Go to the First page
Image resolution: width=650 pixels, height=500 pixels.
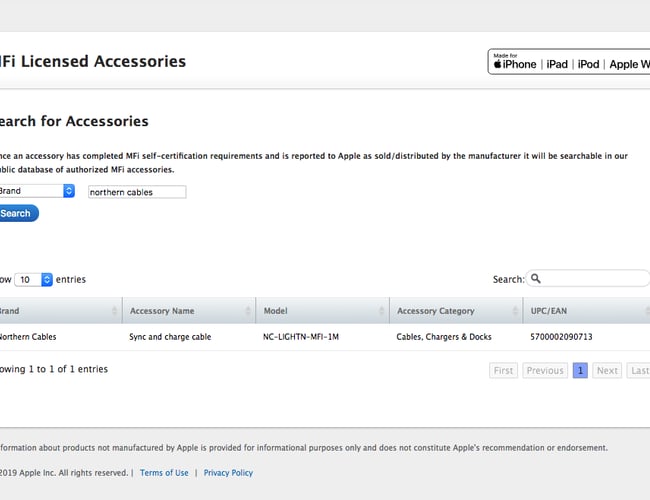(x=504, y=370)
